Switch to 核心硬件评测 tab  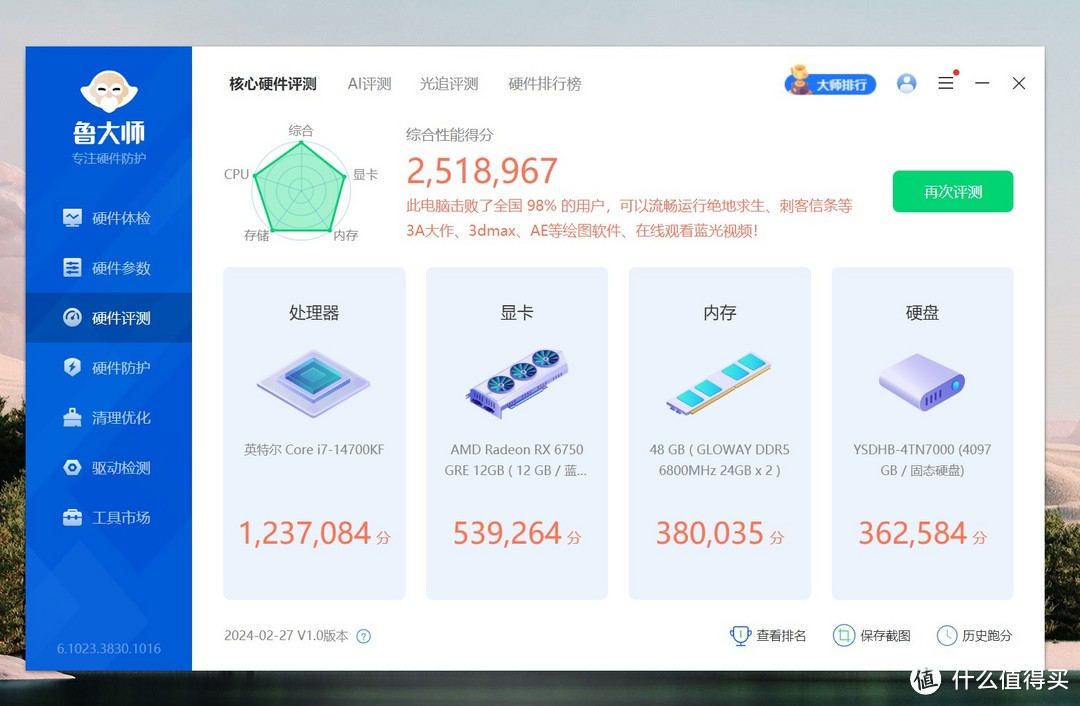tap(273, 84)
